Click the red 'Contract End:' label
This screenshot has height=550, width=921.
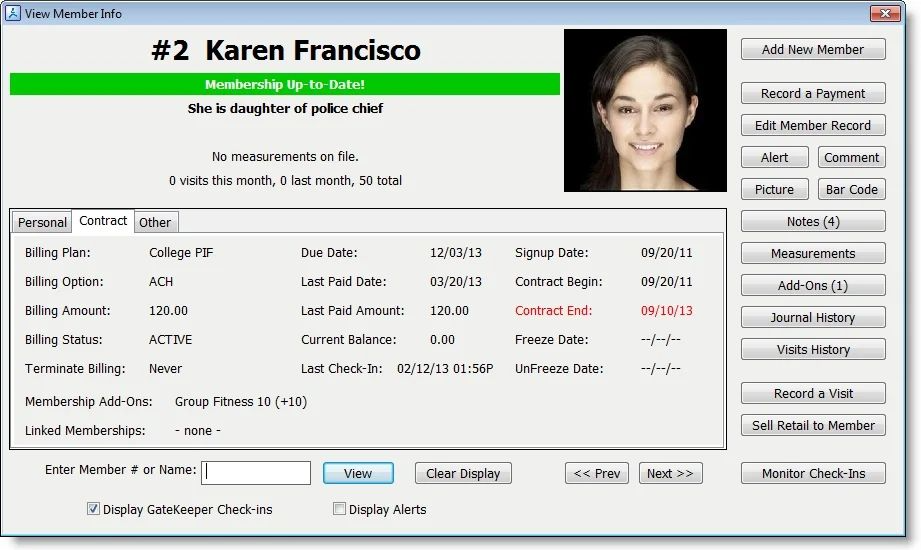(553, 310)
